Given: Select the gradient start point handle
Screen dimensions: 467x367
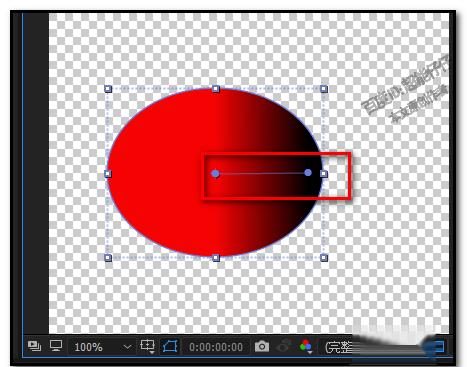Looking at the screenshot, I should point(215,173).
